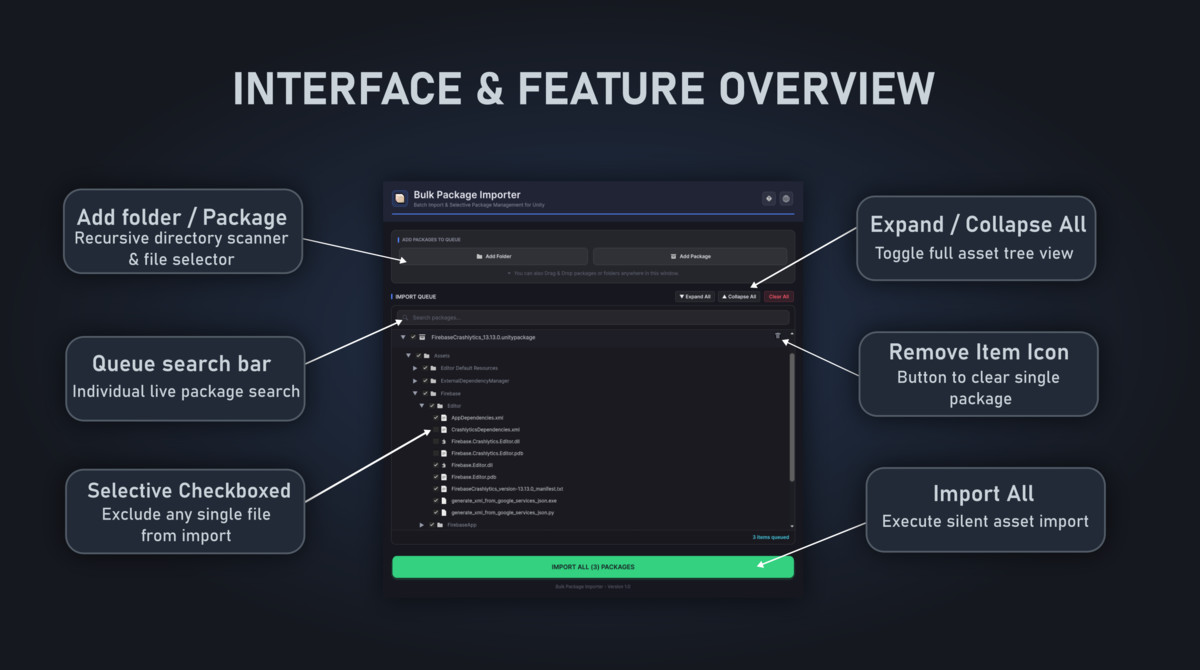The height and width of the screenshot is (670, 1200).
Task: Click the IMPORT QUEUE section heading
Action: (415, 296)
